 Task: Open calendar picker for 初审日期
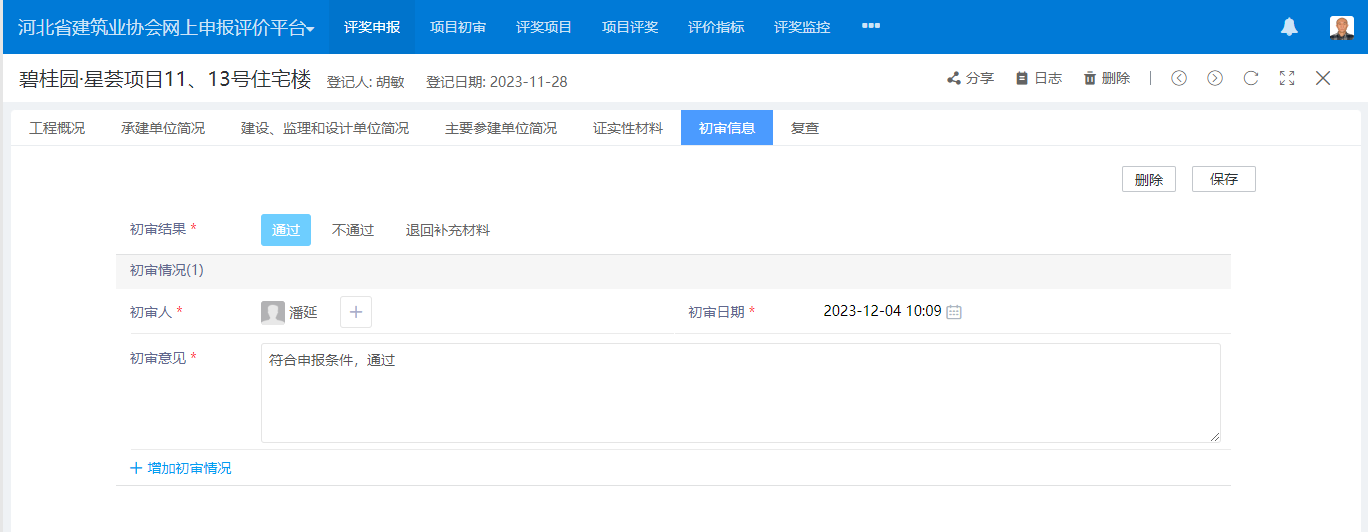[x=954, y=312]
